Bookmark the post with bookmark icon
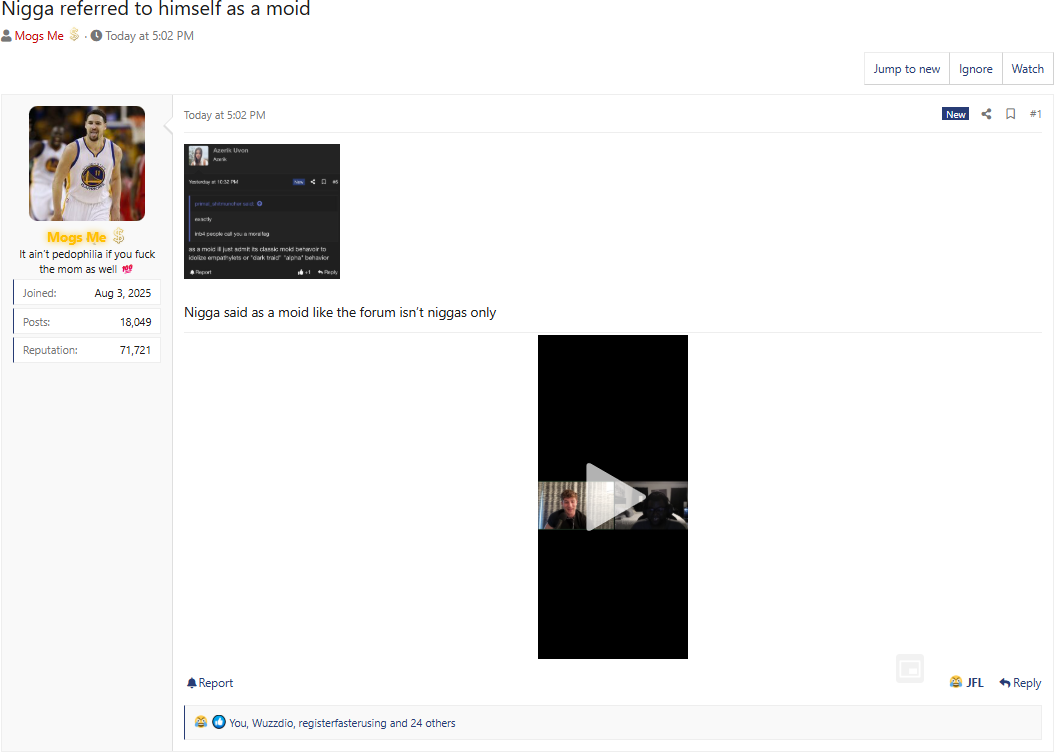 click(x=1010, y=114)
